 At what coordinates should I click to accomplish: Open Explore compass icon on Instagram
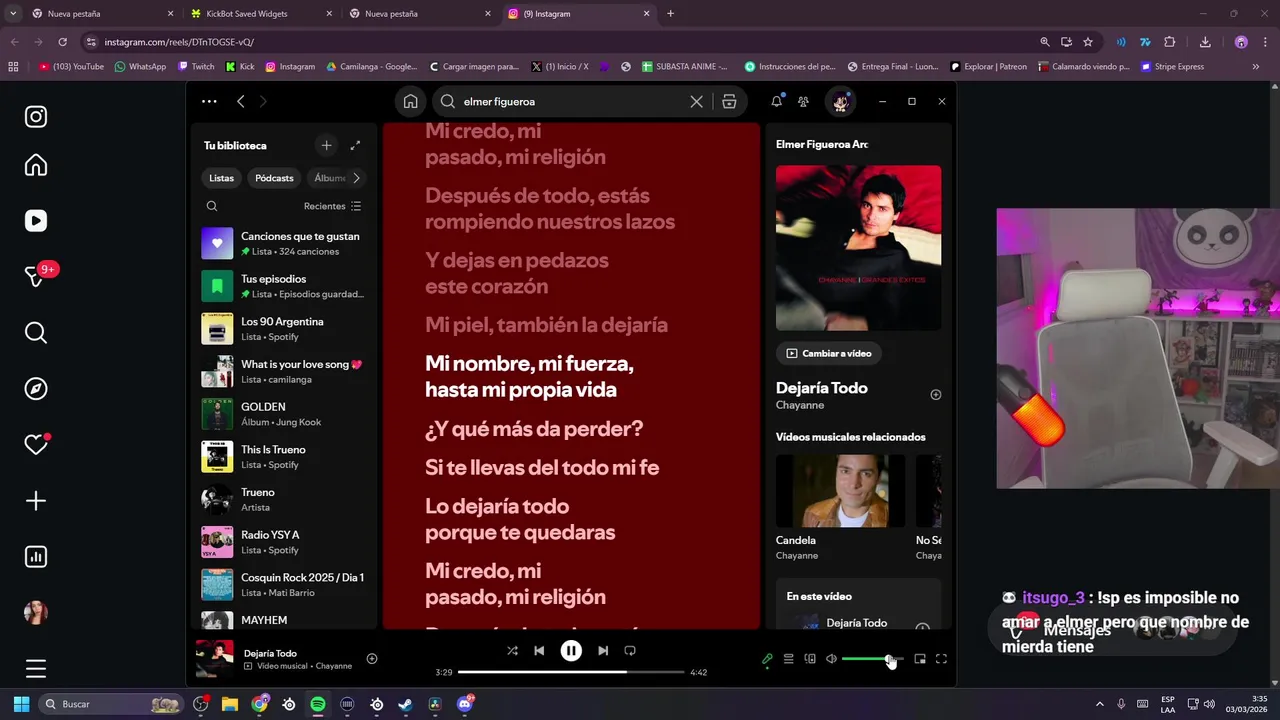(x=36, y=389)
